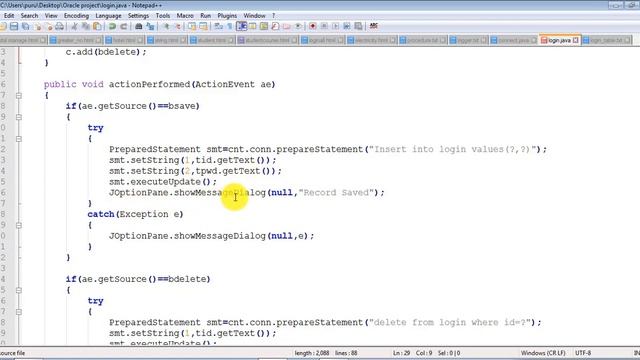Click the Windows (CR LF) status entry

click(x=543, y=353)
